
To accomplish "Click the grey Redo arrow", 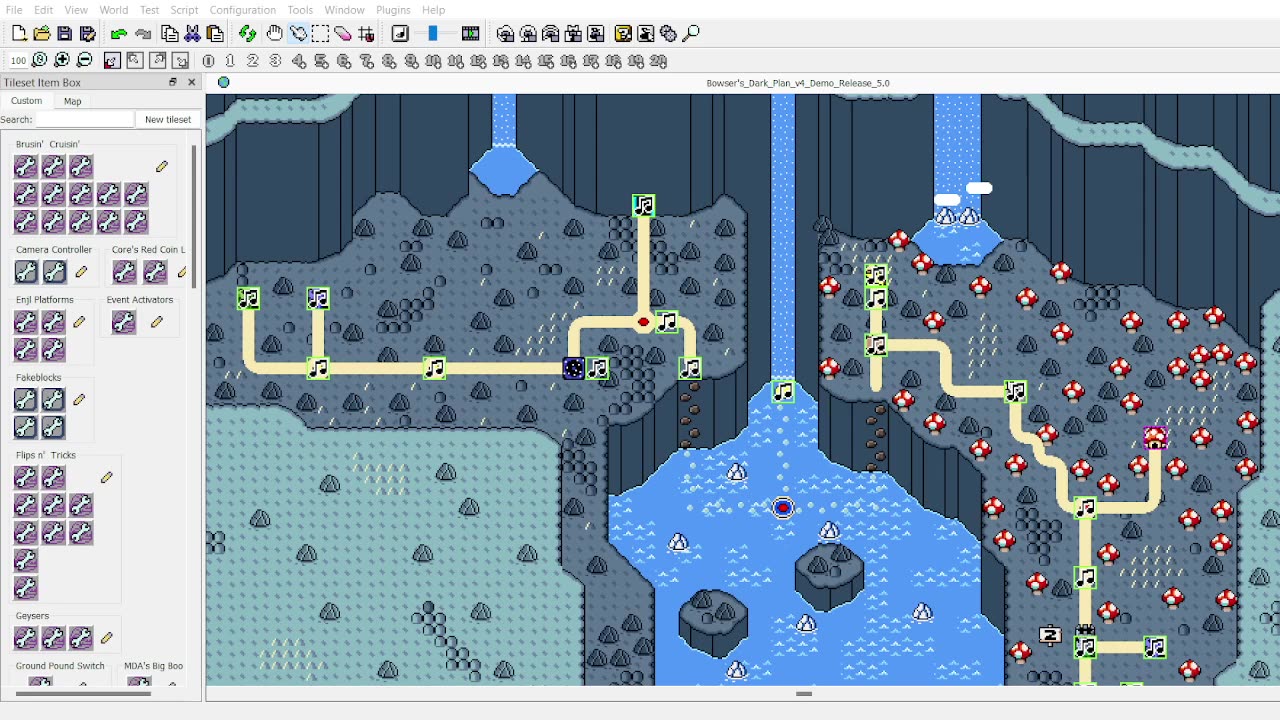I will click(x=143, y=34).
